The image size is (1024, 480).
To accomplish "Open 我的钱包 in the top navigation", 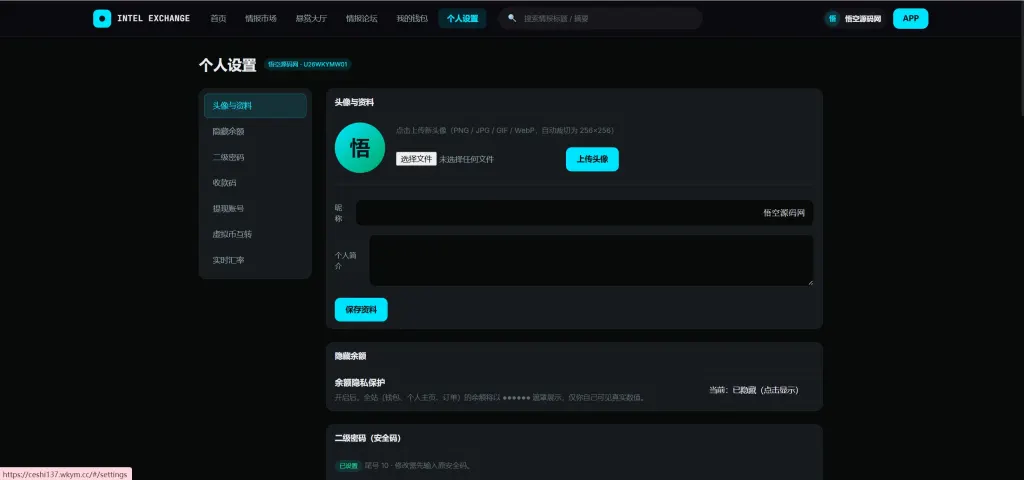I will click(412, 18).
